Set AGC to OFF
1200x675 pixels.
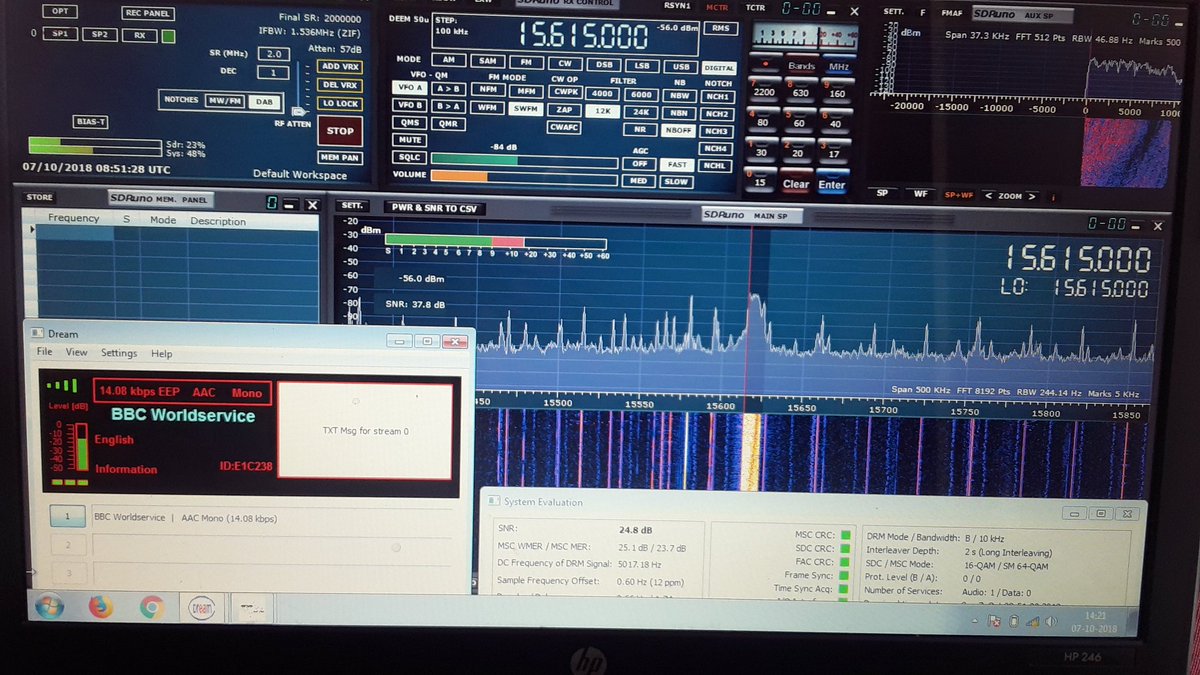639,163
